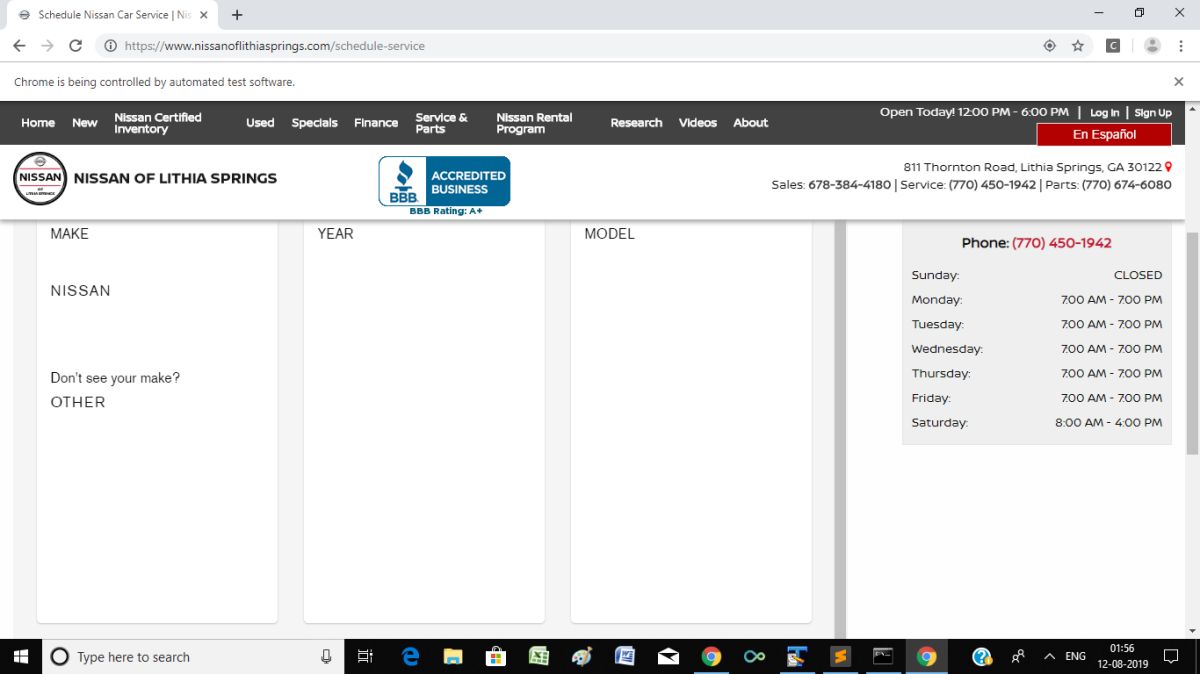Screen dimensions: 1200x674
Task: Click the Home menu item
Action: pos(38,123)
